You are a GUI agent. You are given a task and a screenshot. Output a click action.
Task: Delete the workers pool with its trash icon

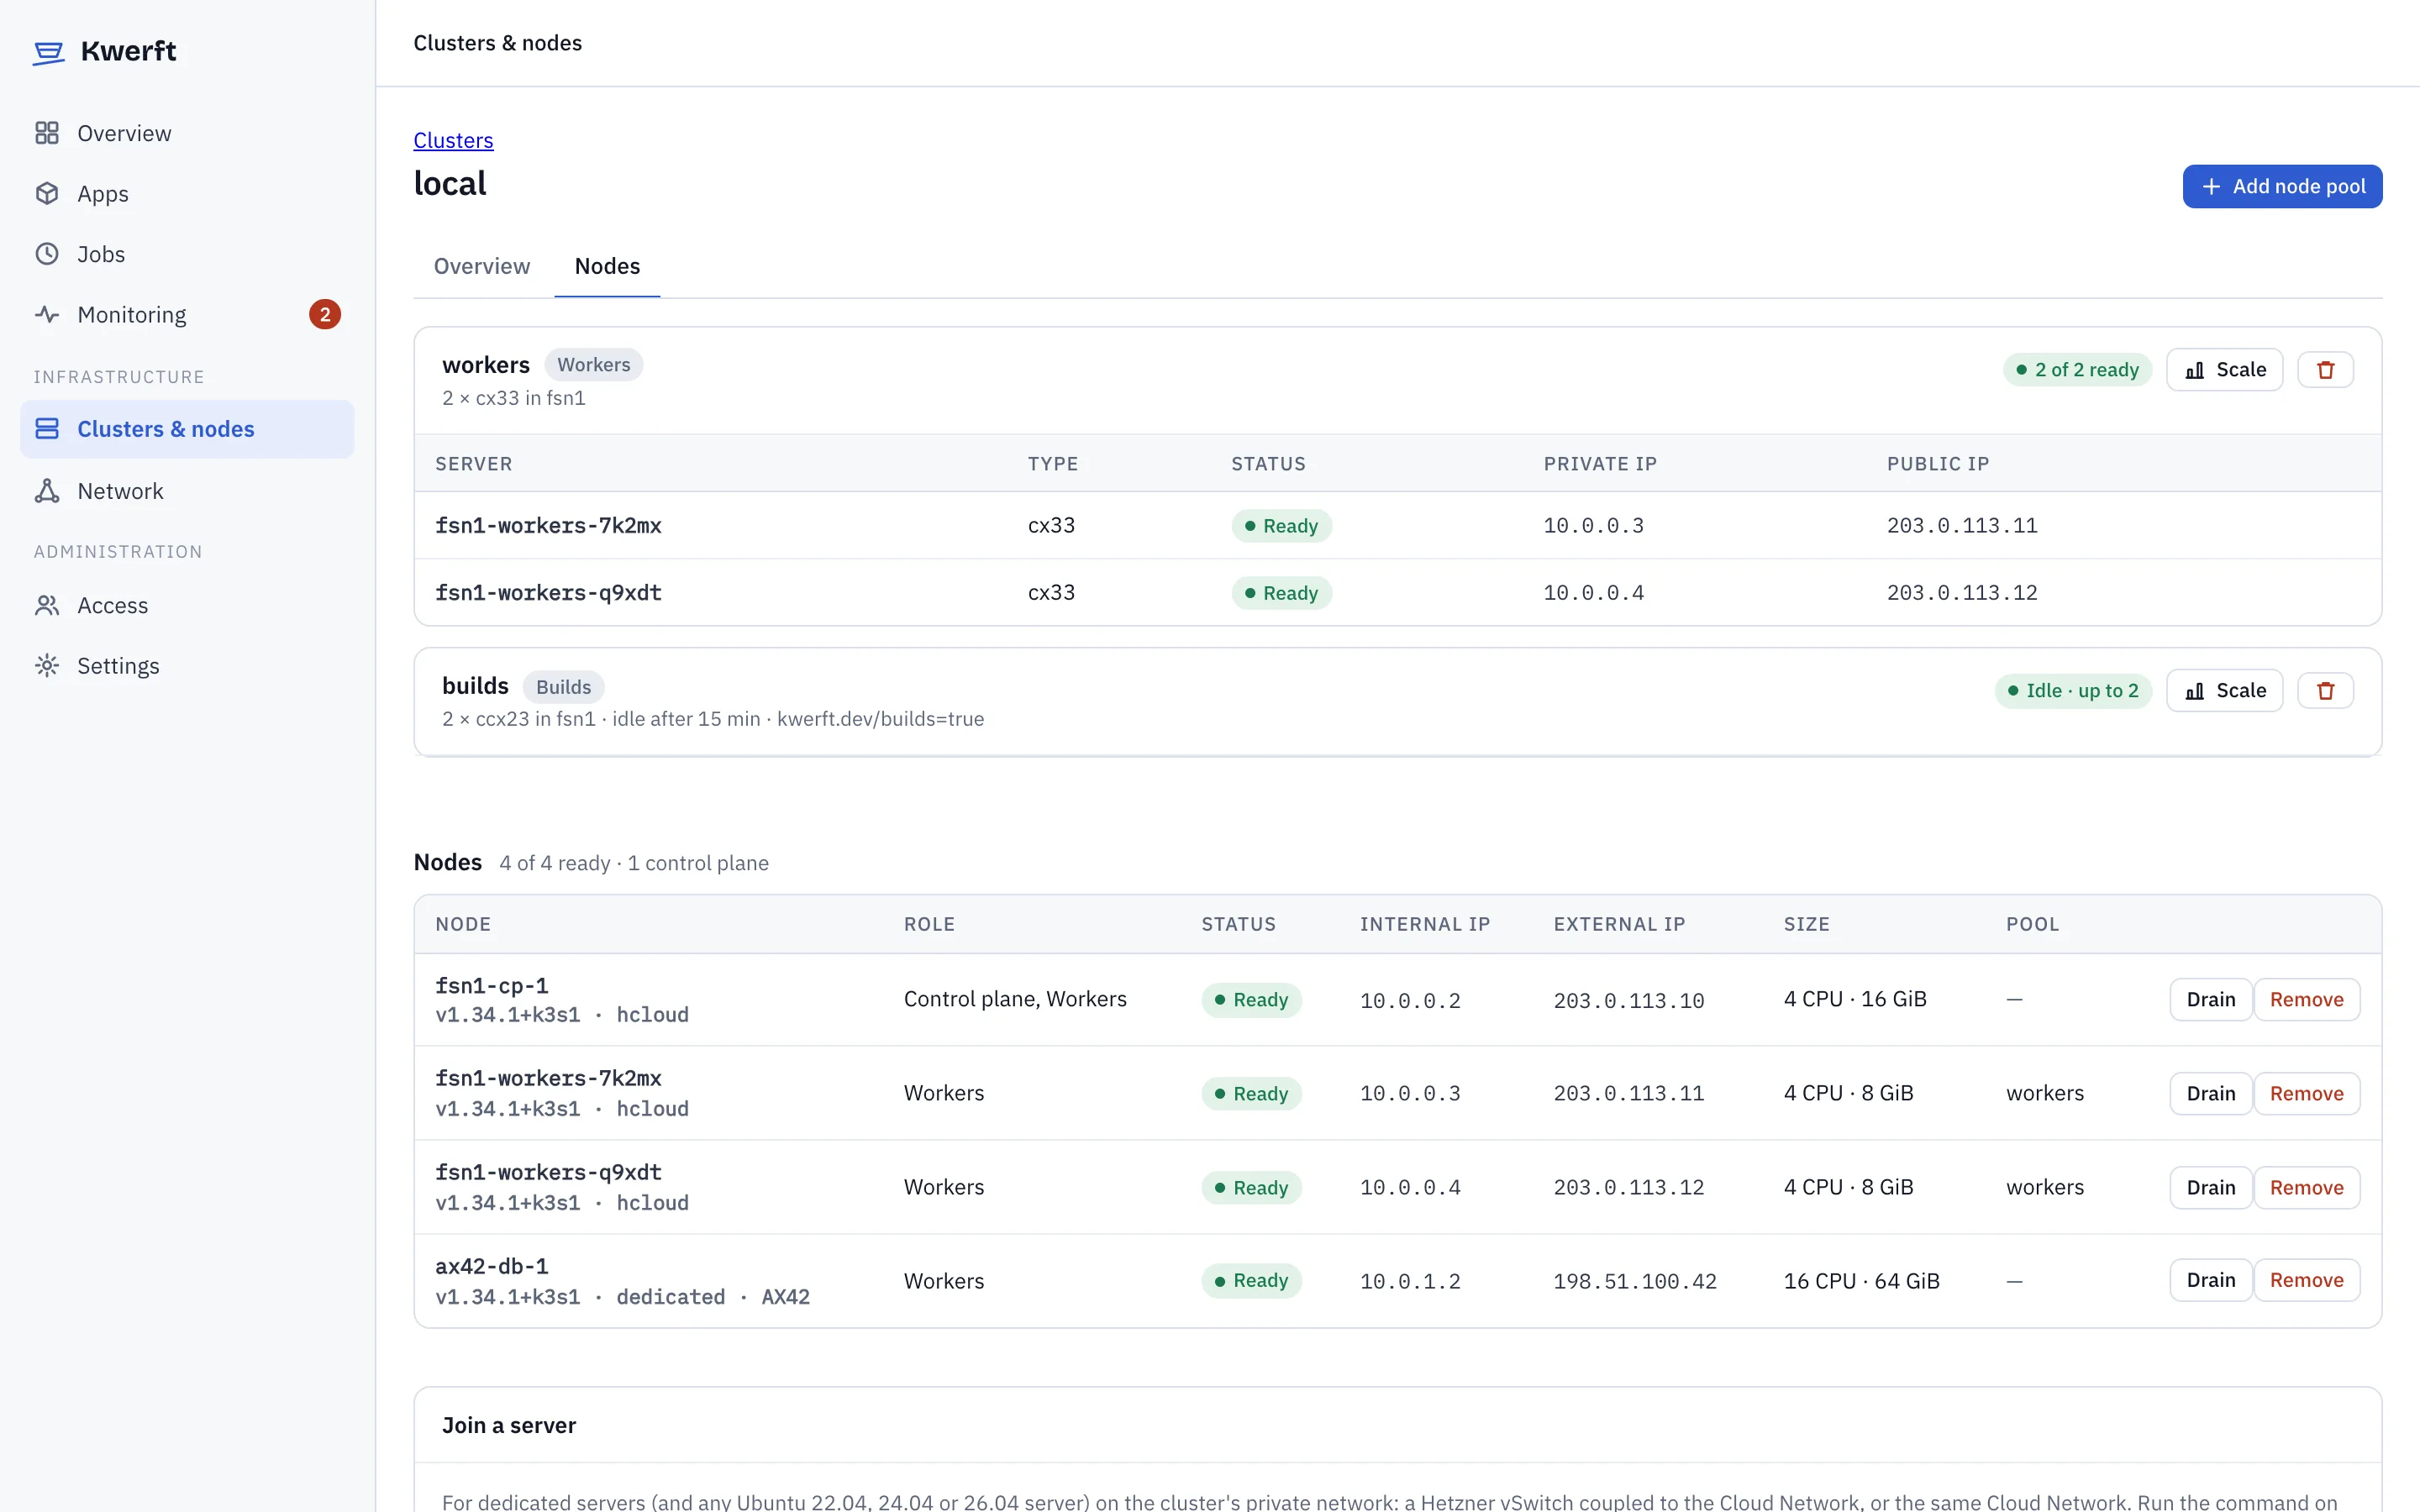click(2326, 370)
